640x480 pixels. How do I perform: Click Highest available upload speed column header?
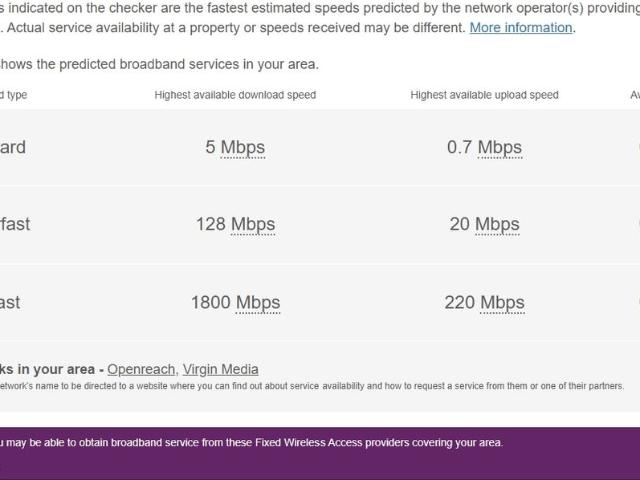(x=484, y=95)
